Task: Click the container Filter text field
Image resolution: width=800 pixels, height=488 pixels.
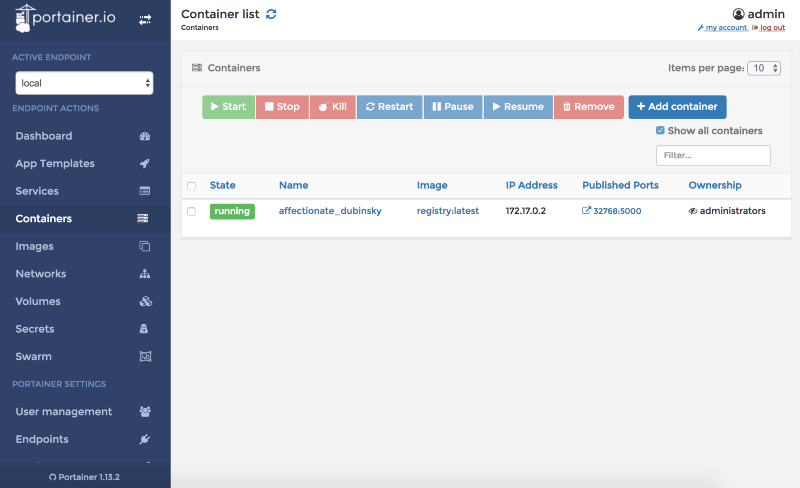Action: tap(713, 155)
